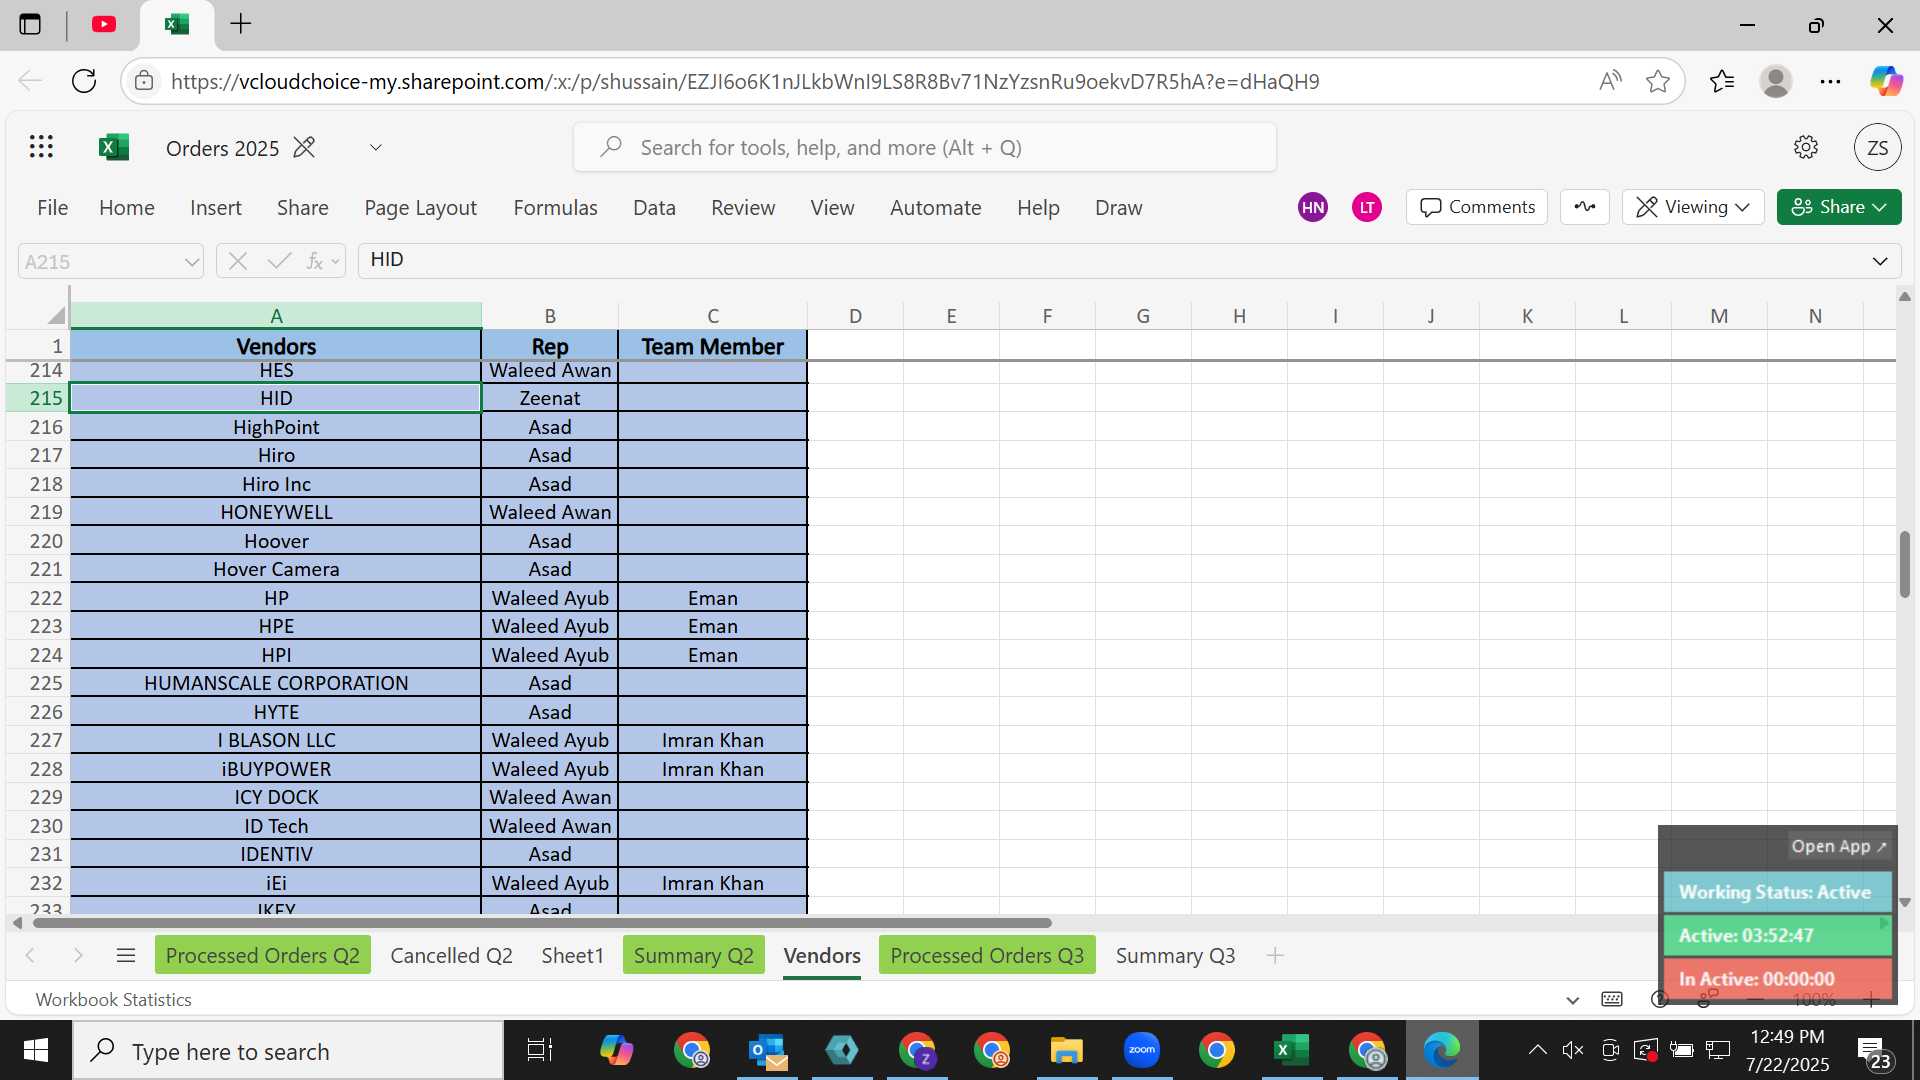Click the iBUYPOWER vendor cell
The width and height of the screenshot is (1920, 1080).
[x=276, y=769]
